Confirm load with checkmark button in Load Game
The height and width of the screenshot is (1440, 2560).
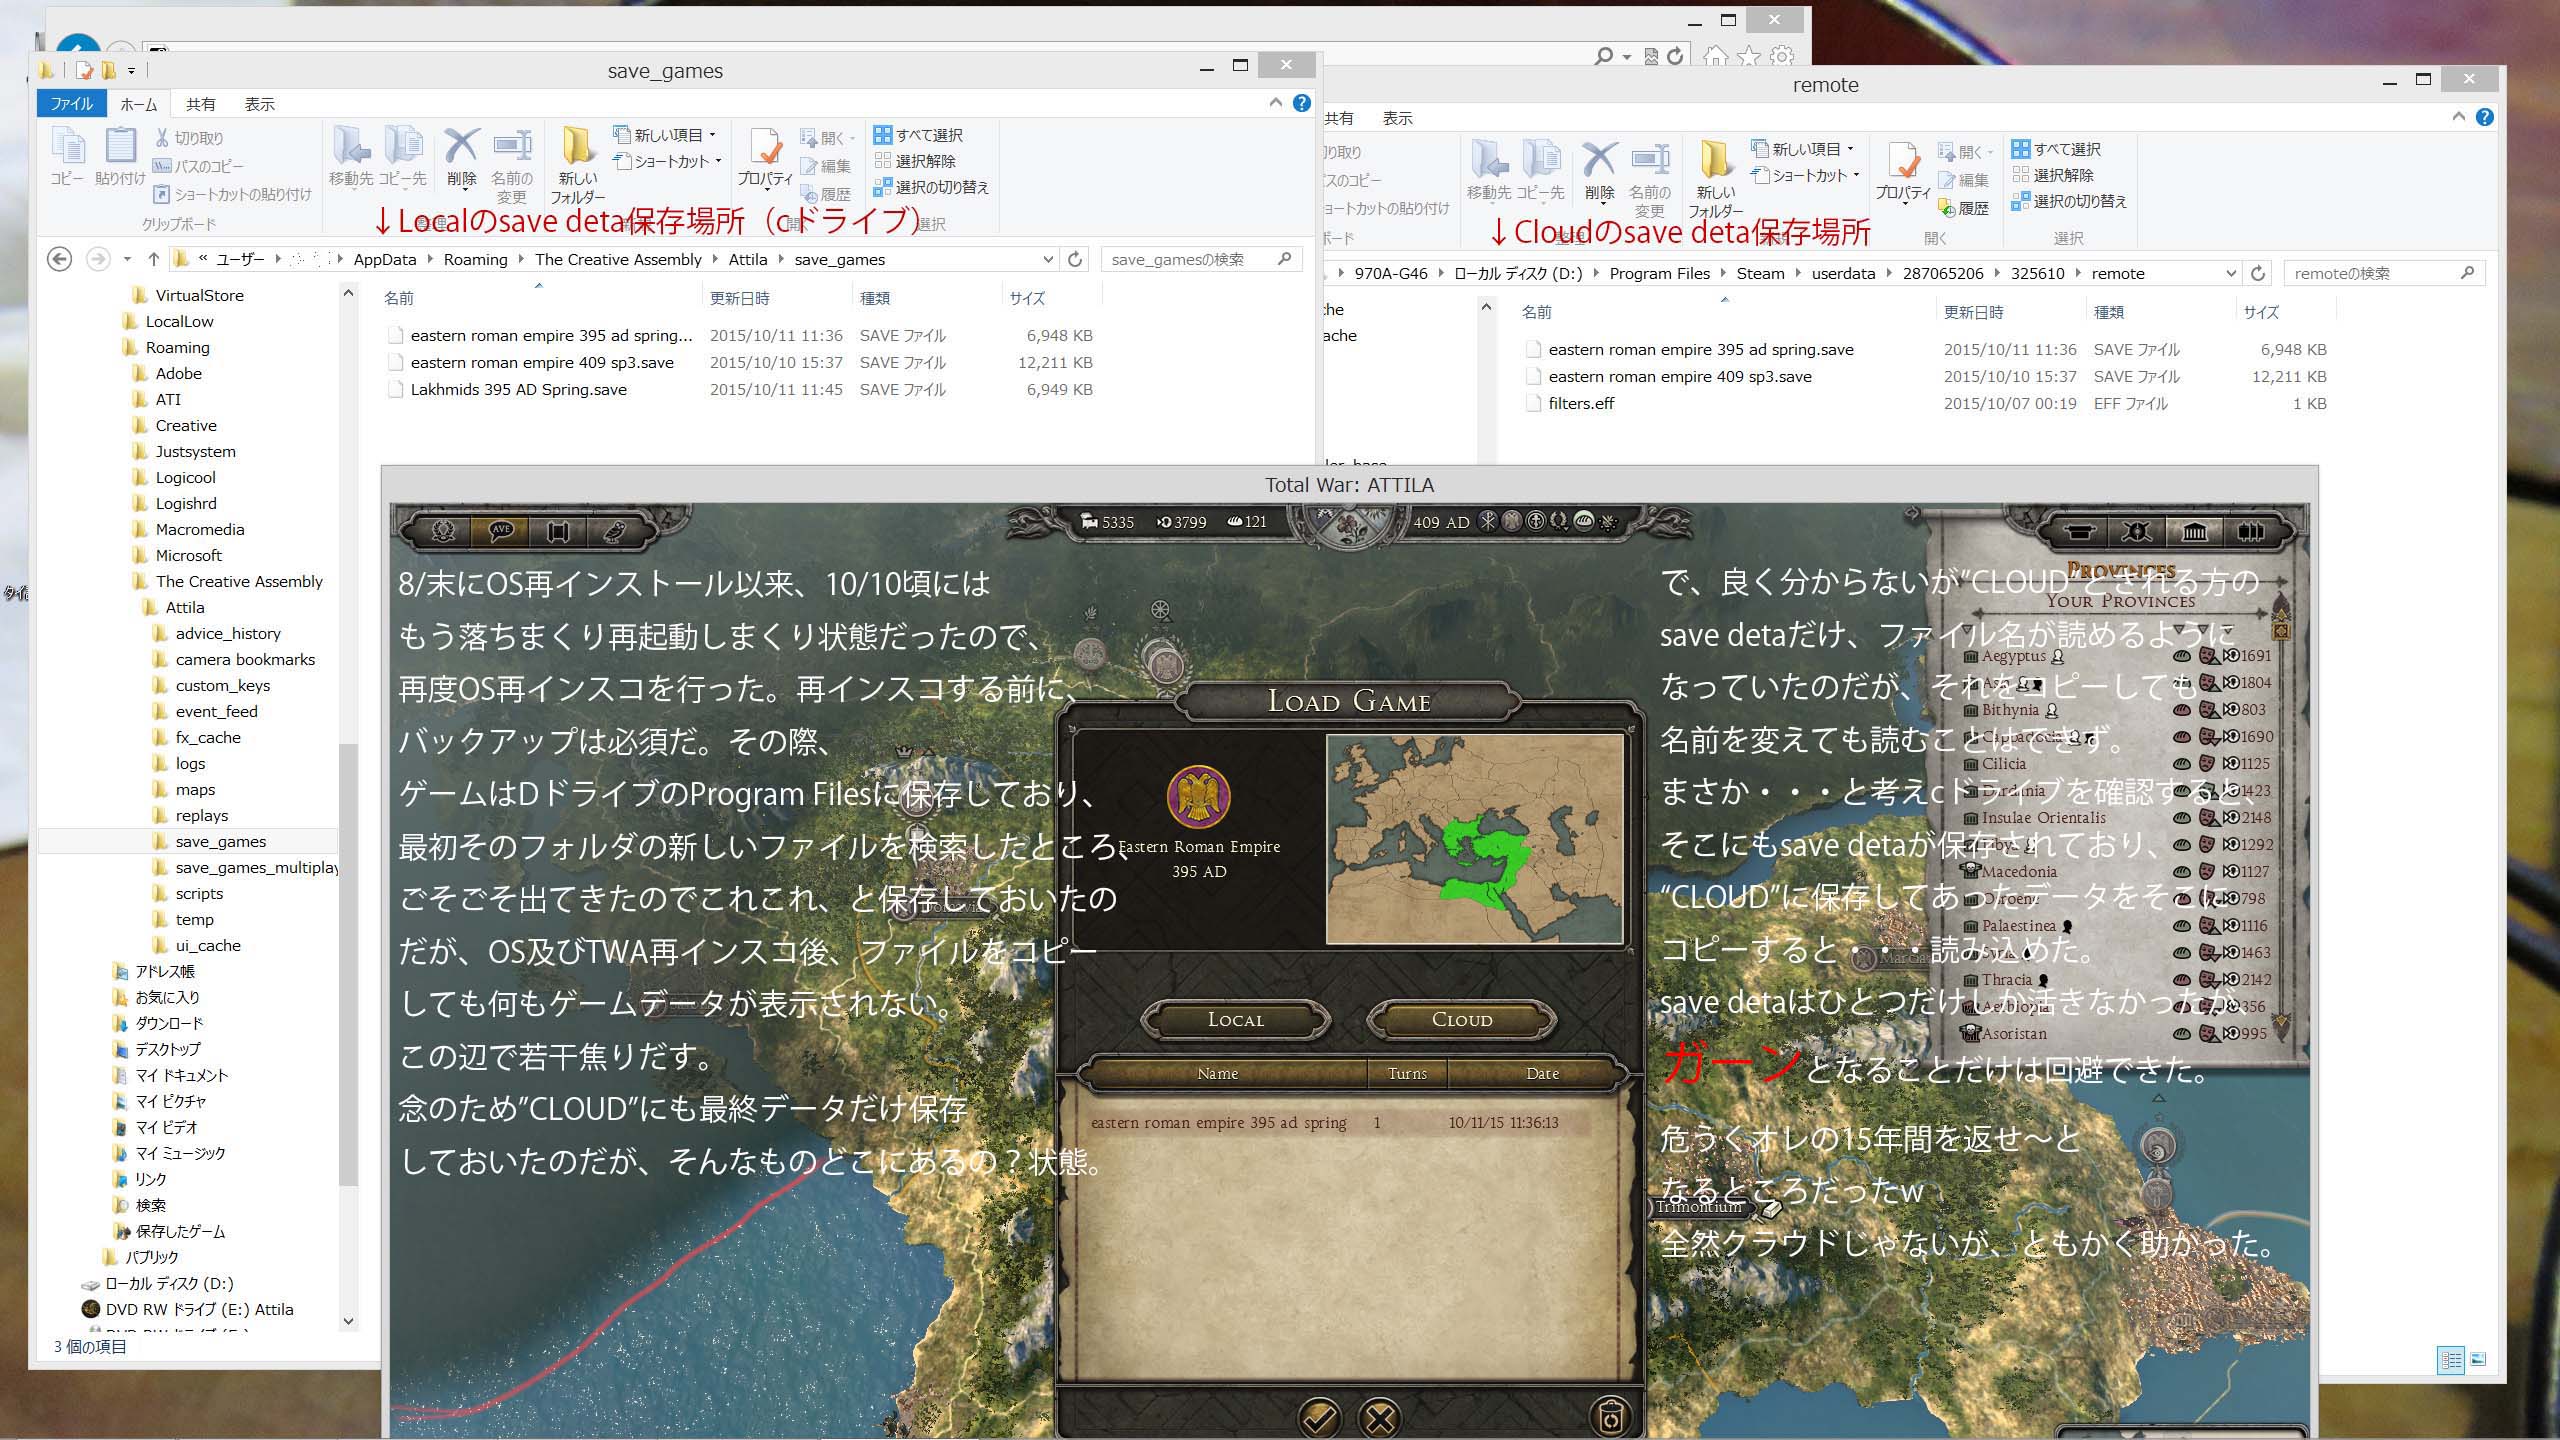(x=1319, y=1417)
